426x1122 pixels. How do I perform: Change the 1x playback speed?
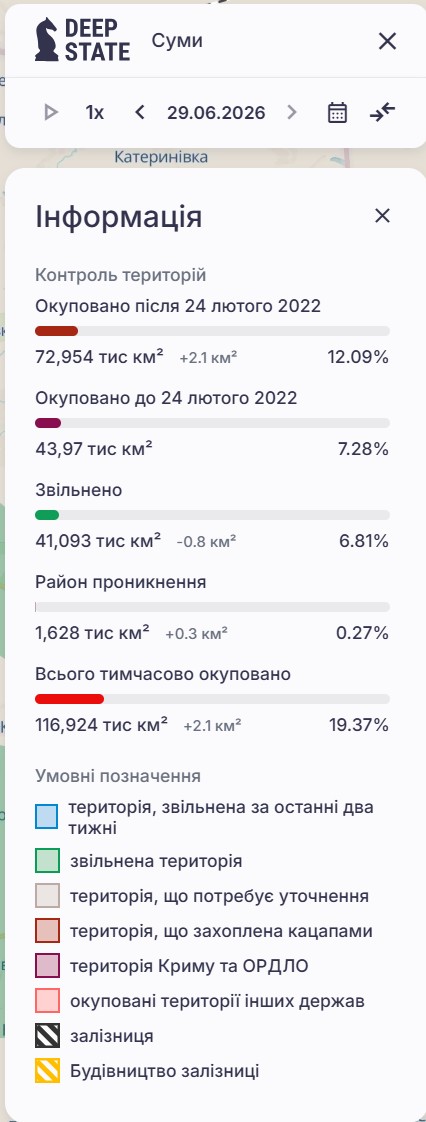pos(95,112)
